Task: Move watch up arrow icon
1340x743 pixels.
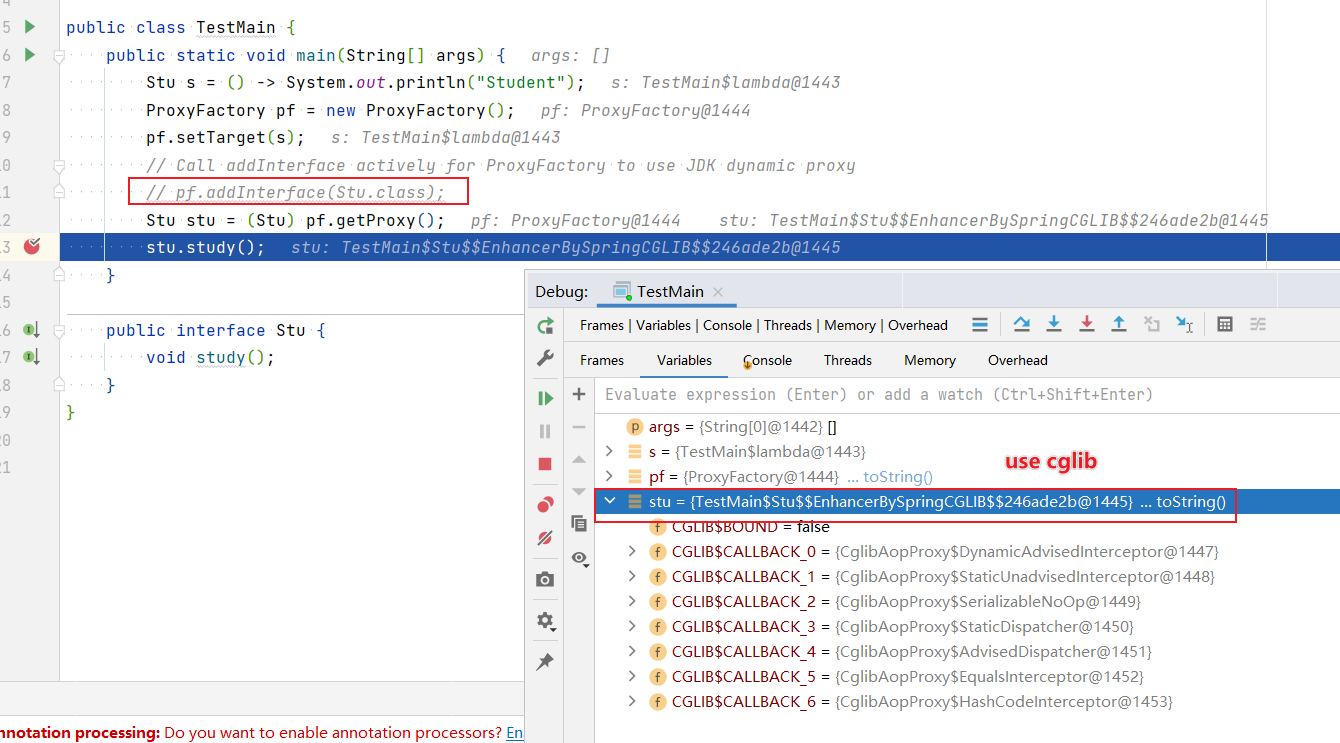Action: [x=578, y=459]
